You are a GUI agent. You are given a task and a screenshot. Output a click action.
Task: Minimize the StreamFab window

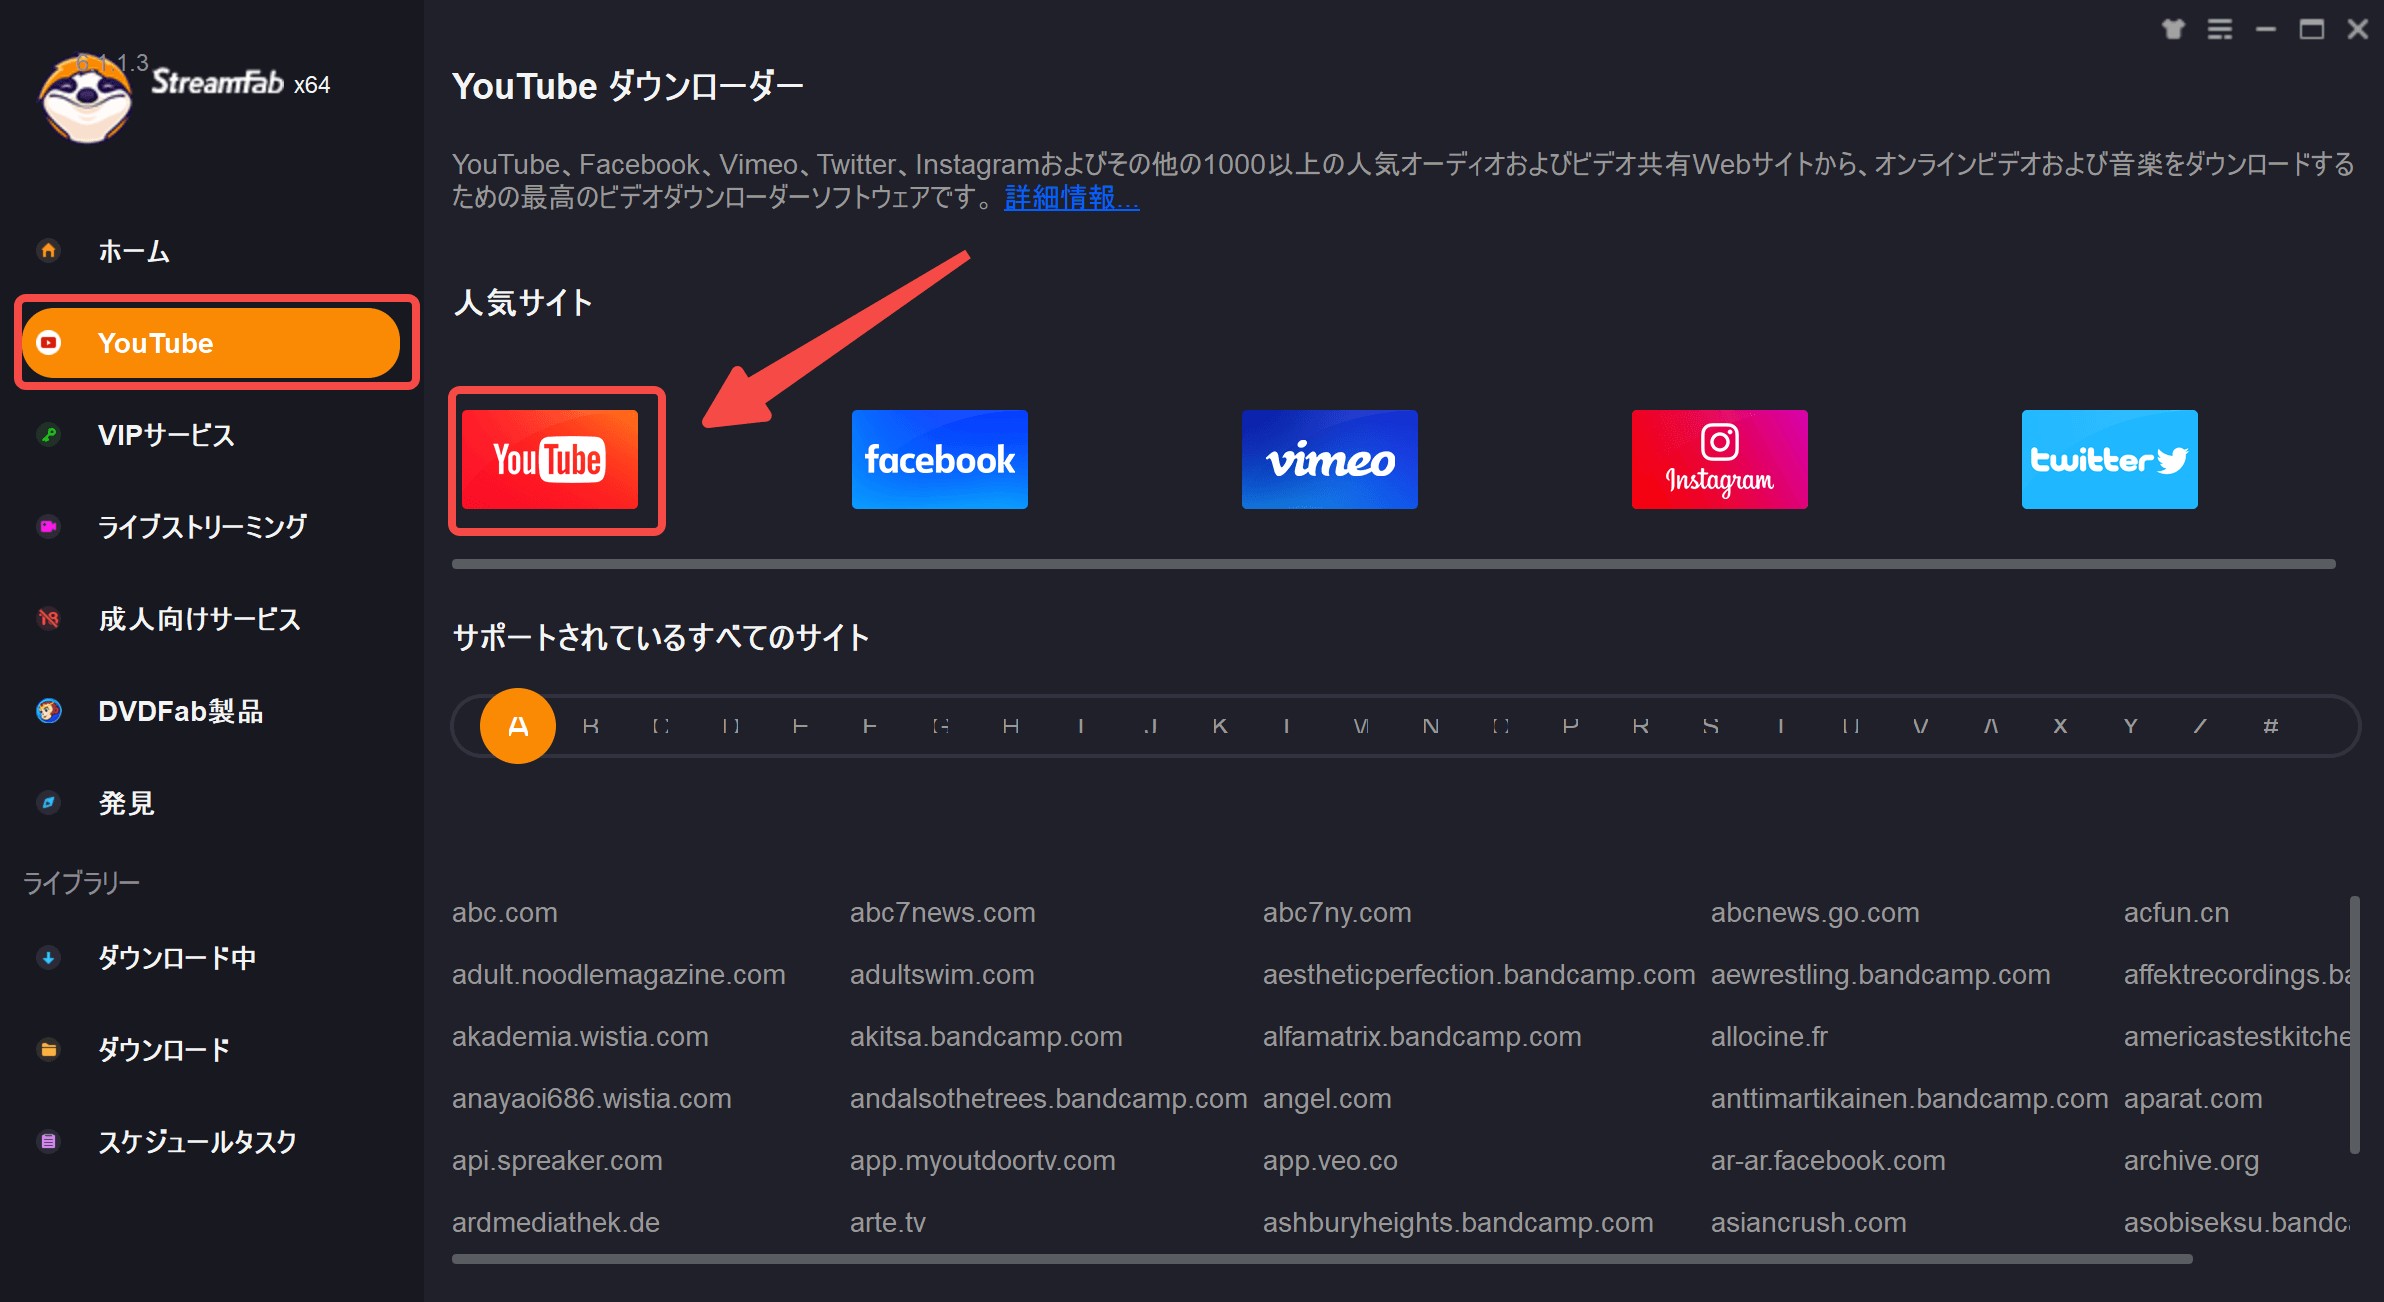pyautogui.click(x=2266, y=29)
